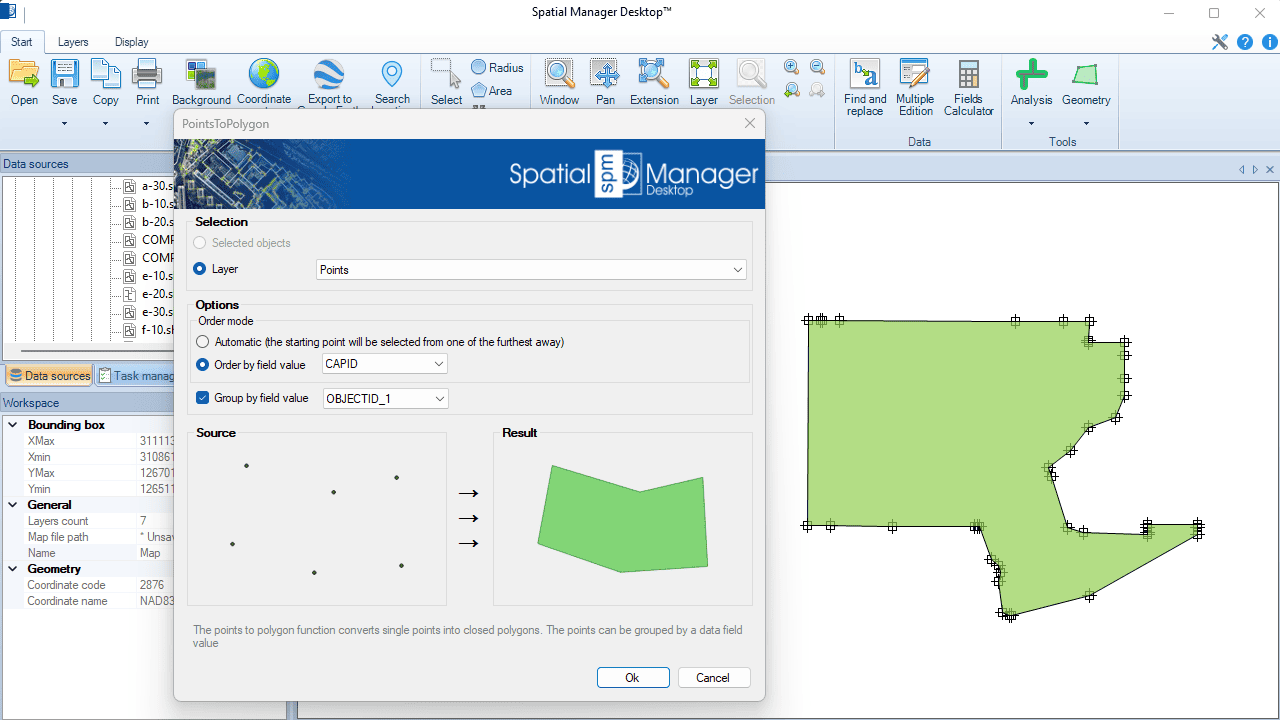The image size is (1280, 720).
Task: Uncheck Group by field value checkbox
Action: coord(202,398)
